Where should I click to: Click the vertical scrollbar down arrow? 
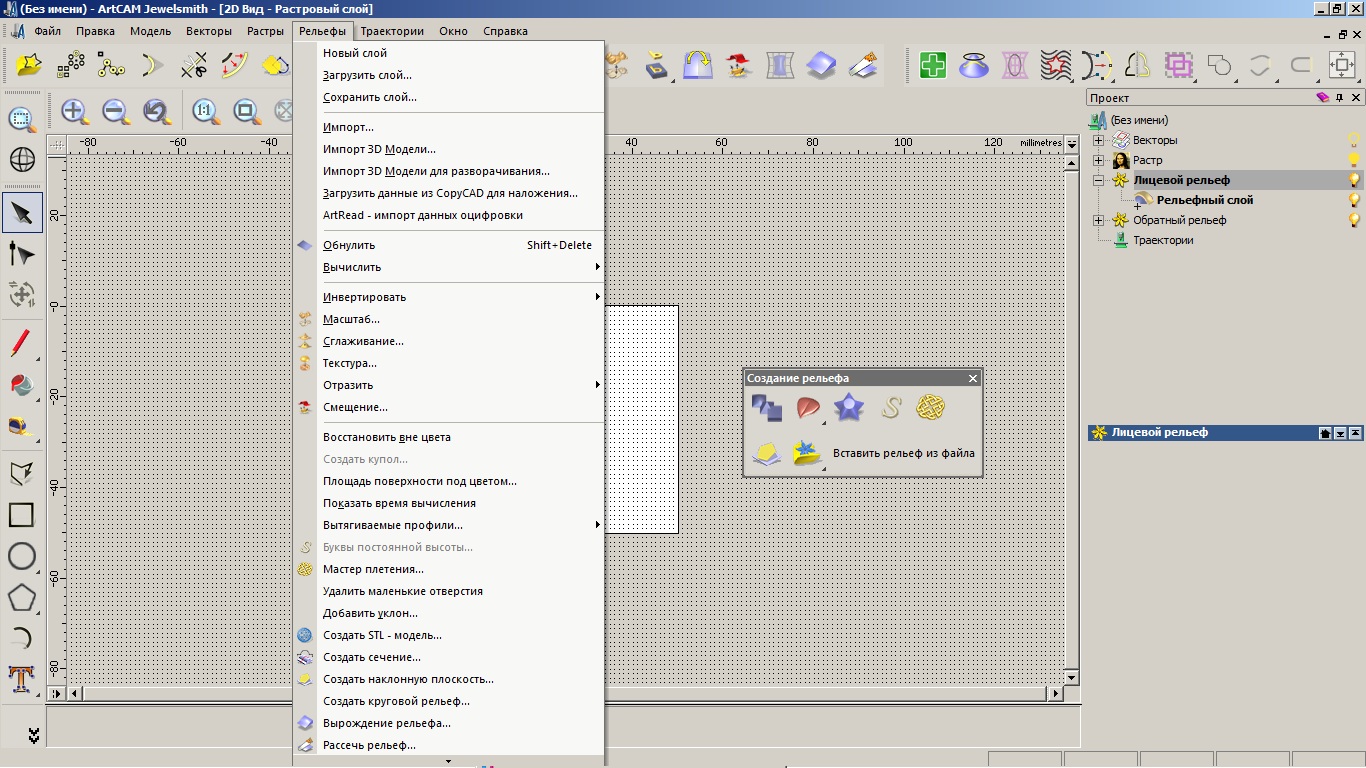pos(1071,677)
